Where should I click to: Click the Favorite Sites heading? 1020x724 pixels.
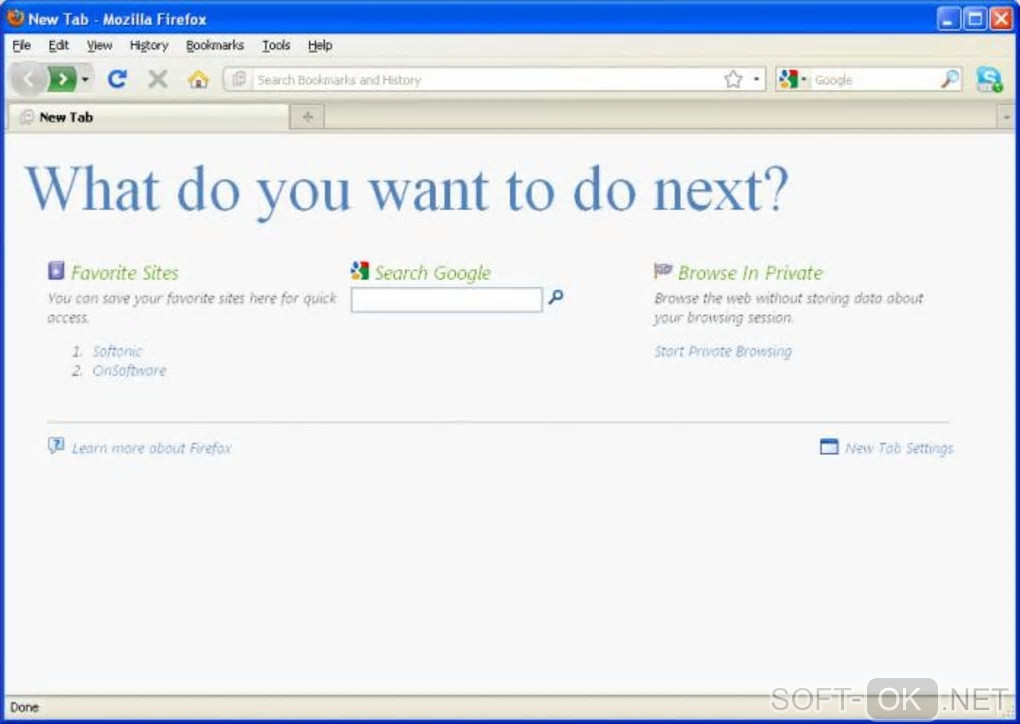[x=125, y=273]
